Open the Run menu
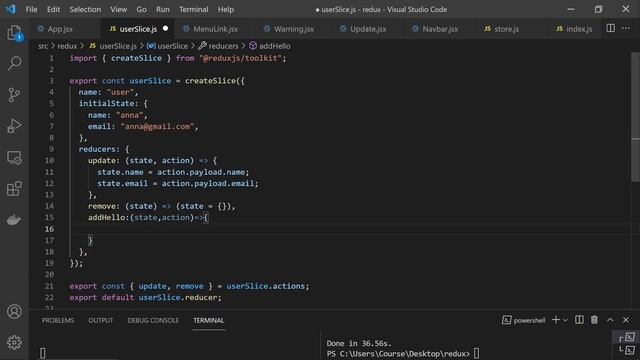The height and width of the screenshot is (360, 640). click(162, 9)
